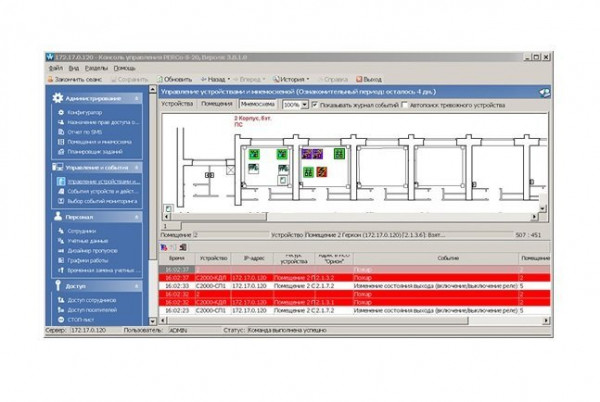Open the 100% zoom dropdown
This screenshot has width=600, height=402.
(x=303, y=104)
